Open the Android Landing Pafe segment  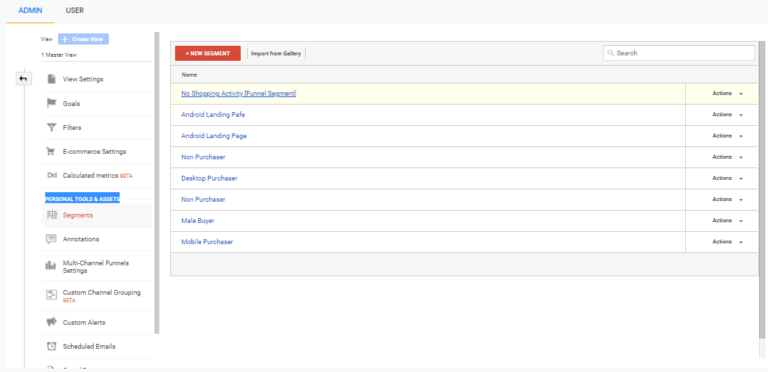[x=213, y=115]
